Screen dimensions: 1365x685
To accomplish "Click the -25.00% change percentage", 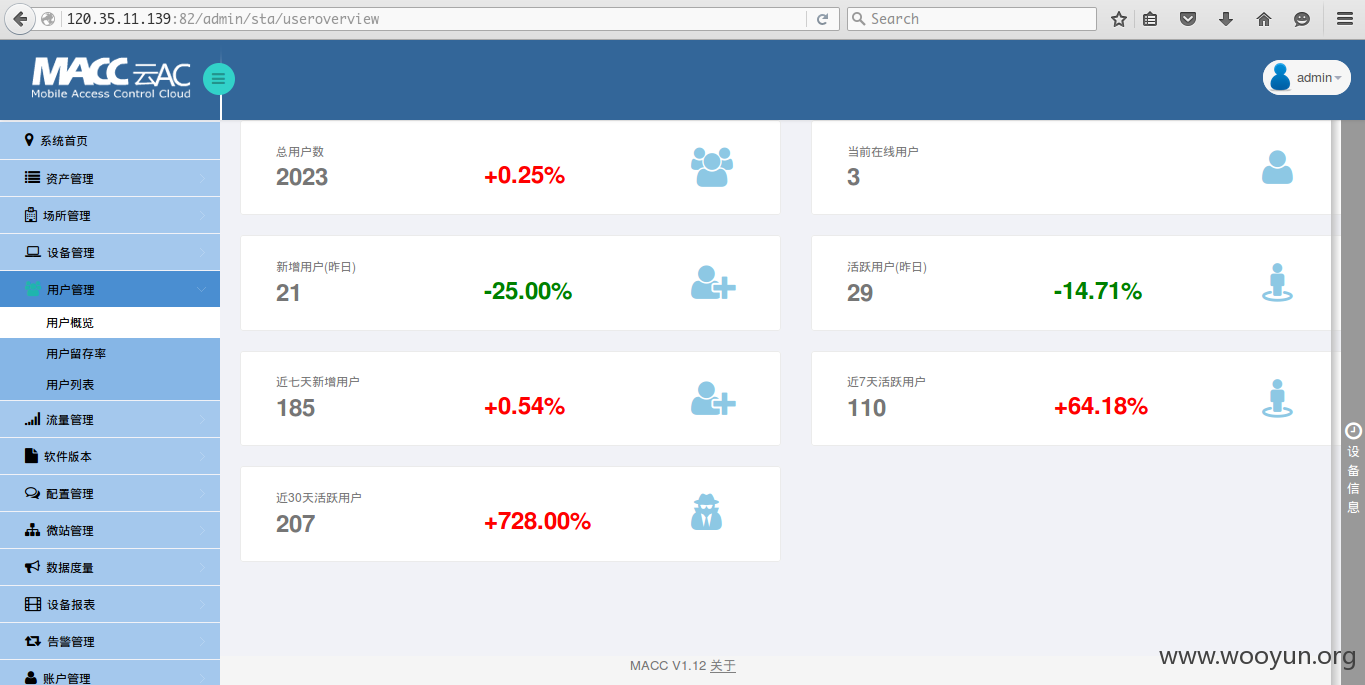I will [528, 292].
